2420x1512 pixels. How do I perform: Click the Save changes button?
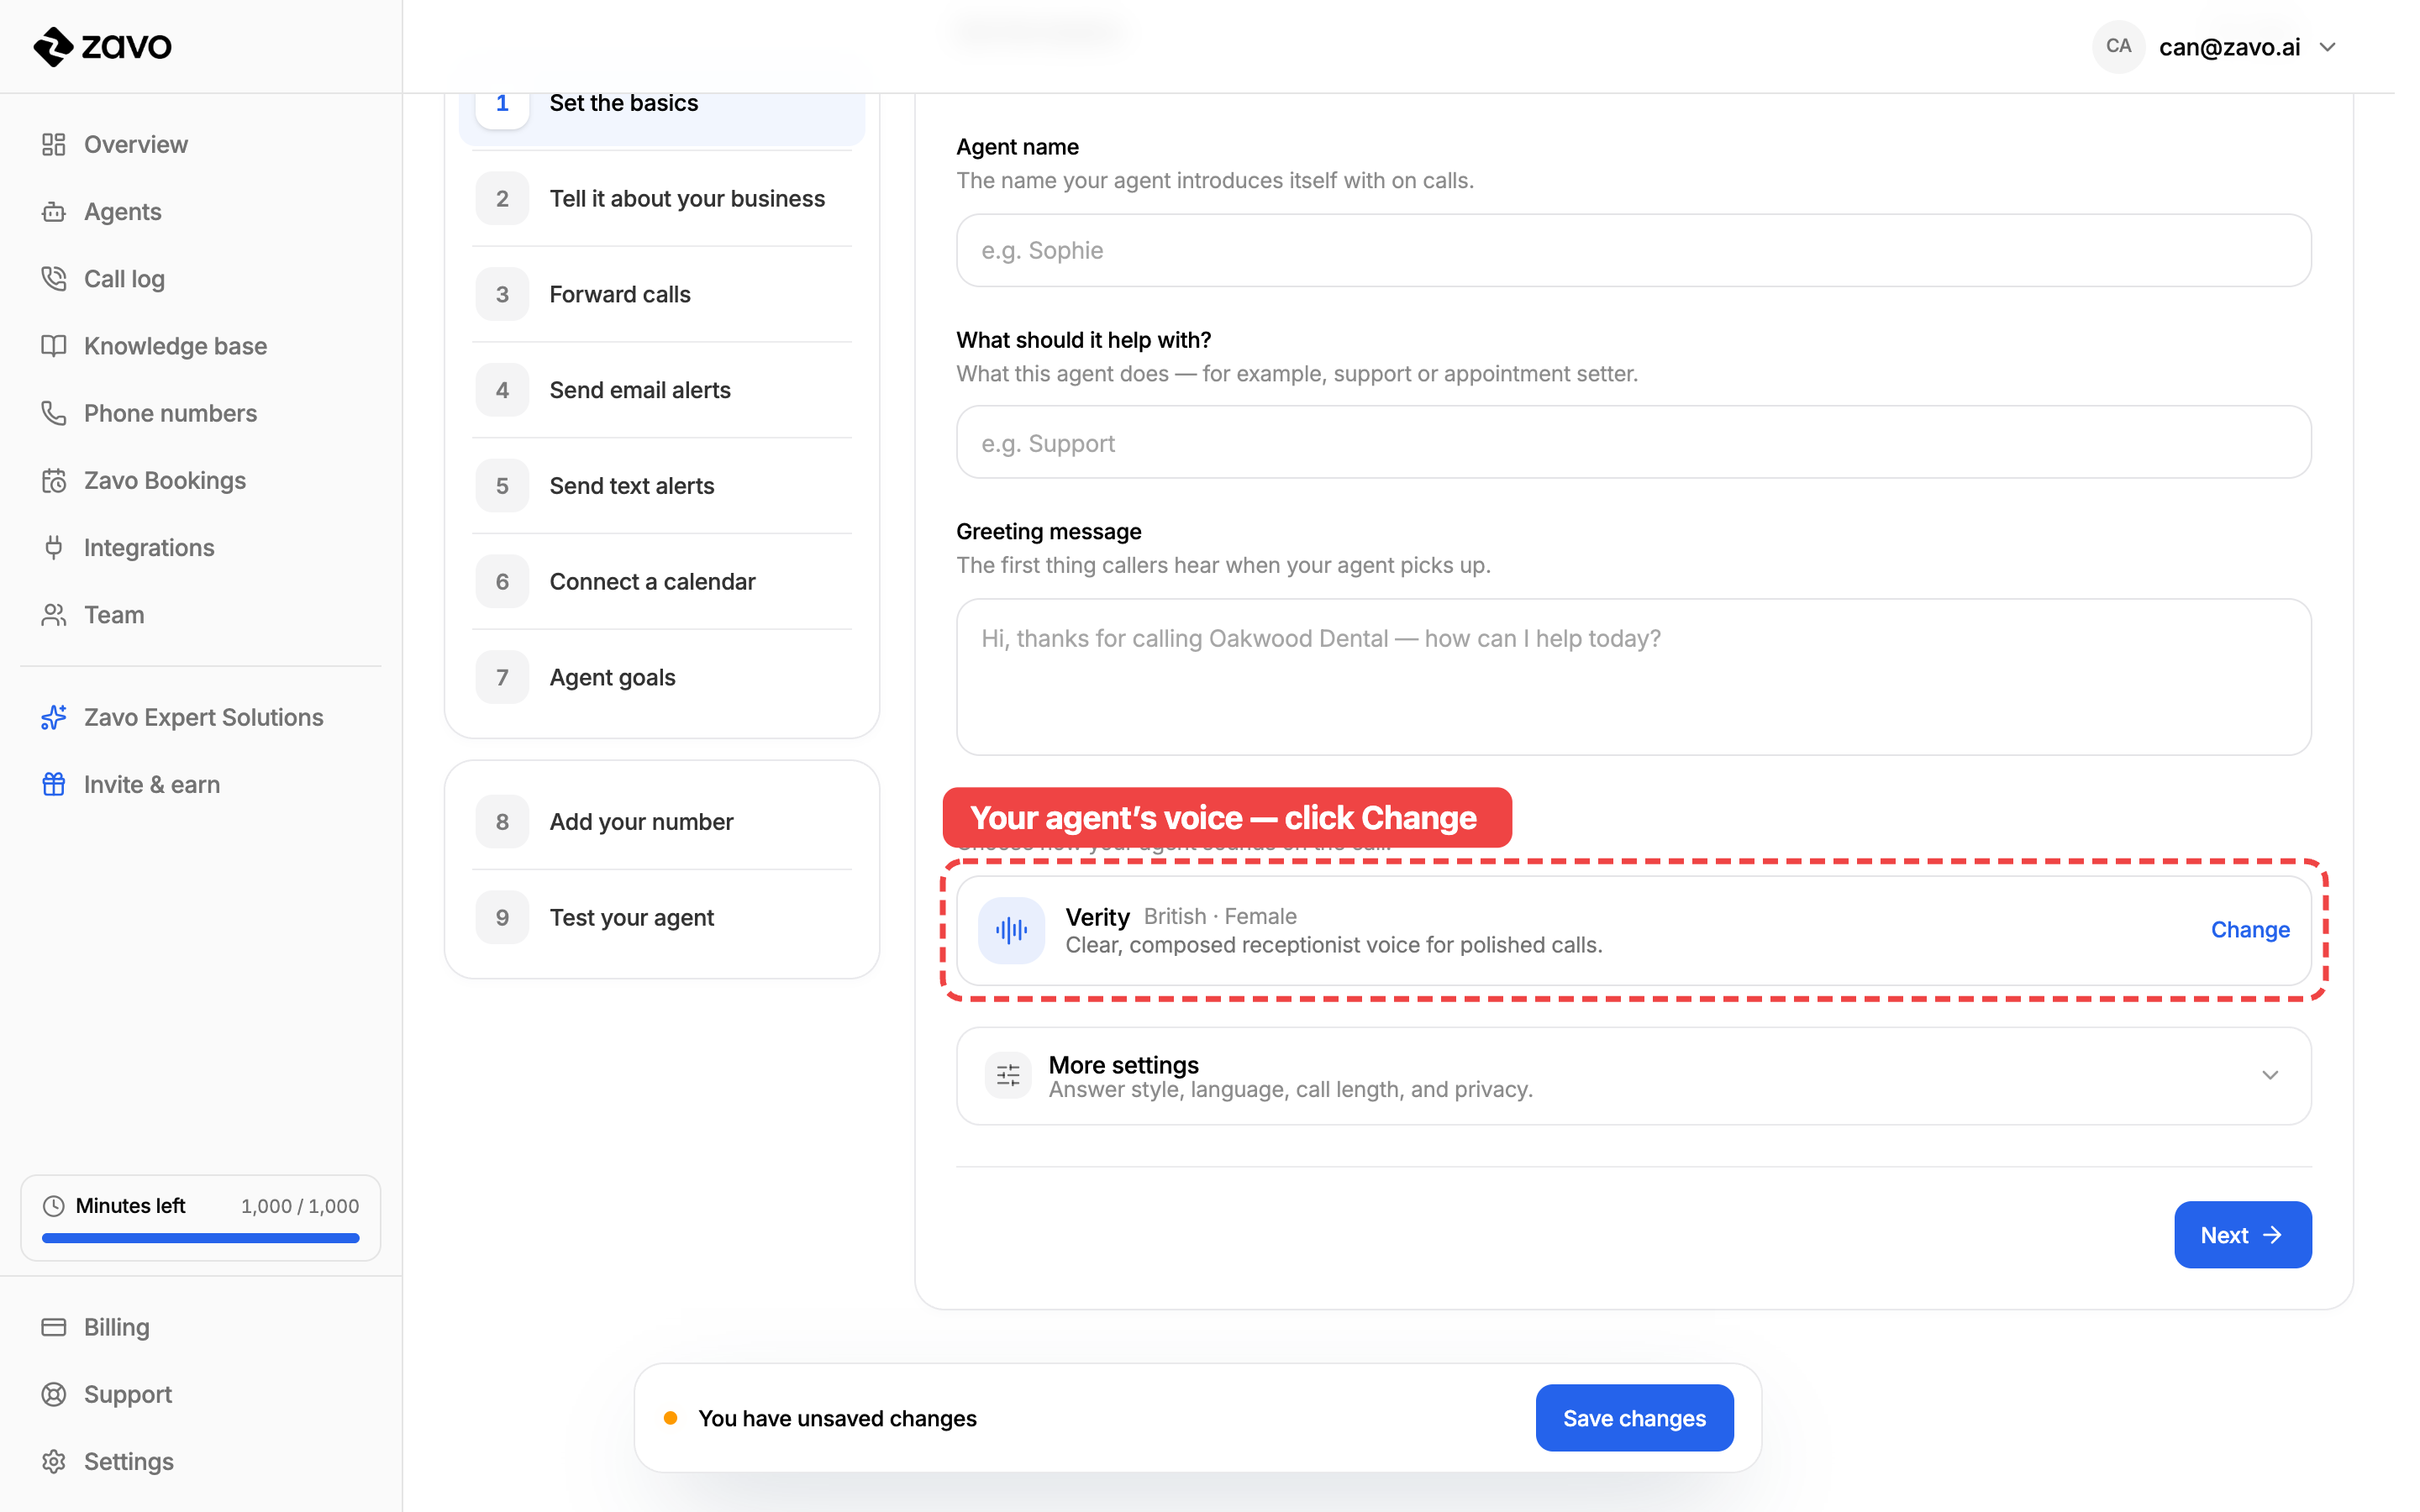(x=1634, y=1418)
